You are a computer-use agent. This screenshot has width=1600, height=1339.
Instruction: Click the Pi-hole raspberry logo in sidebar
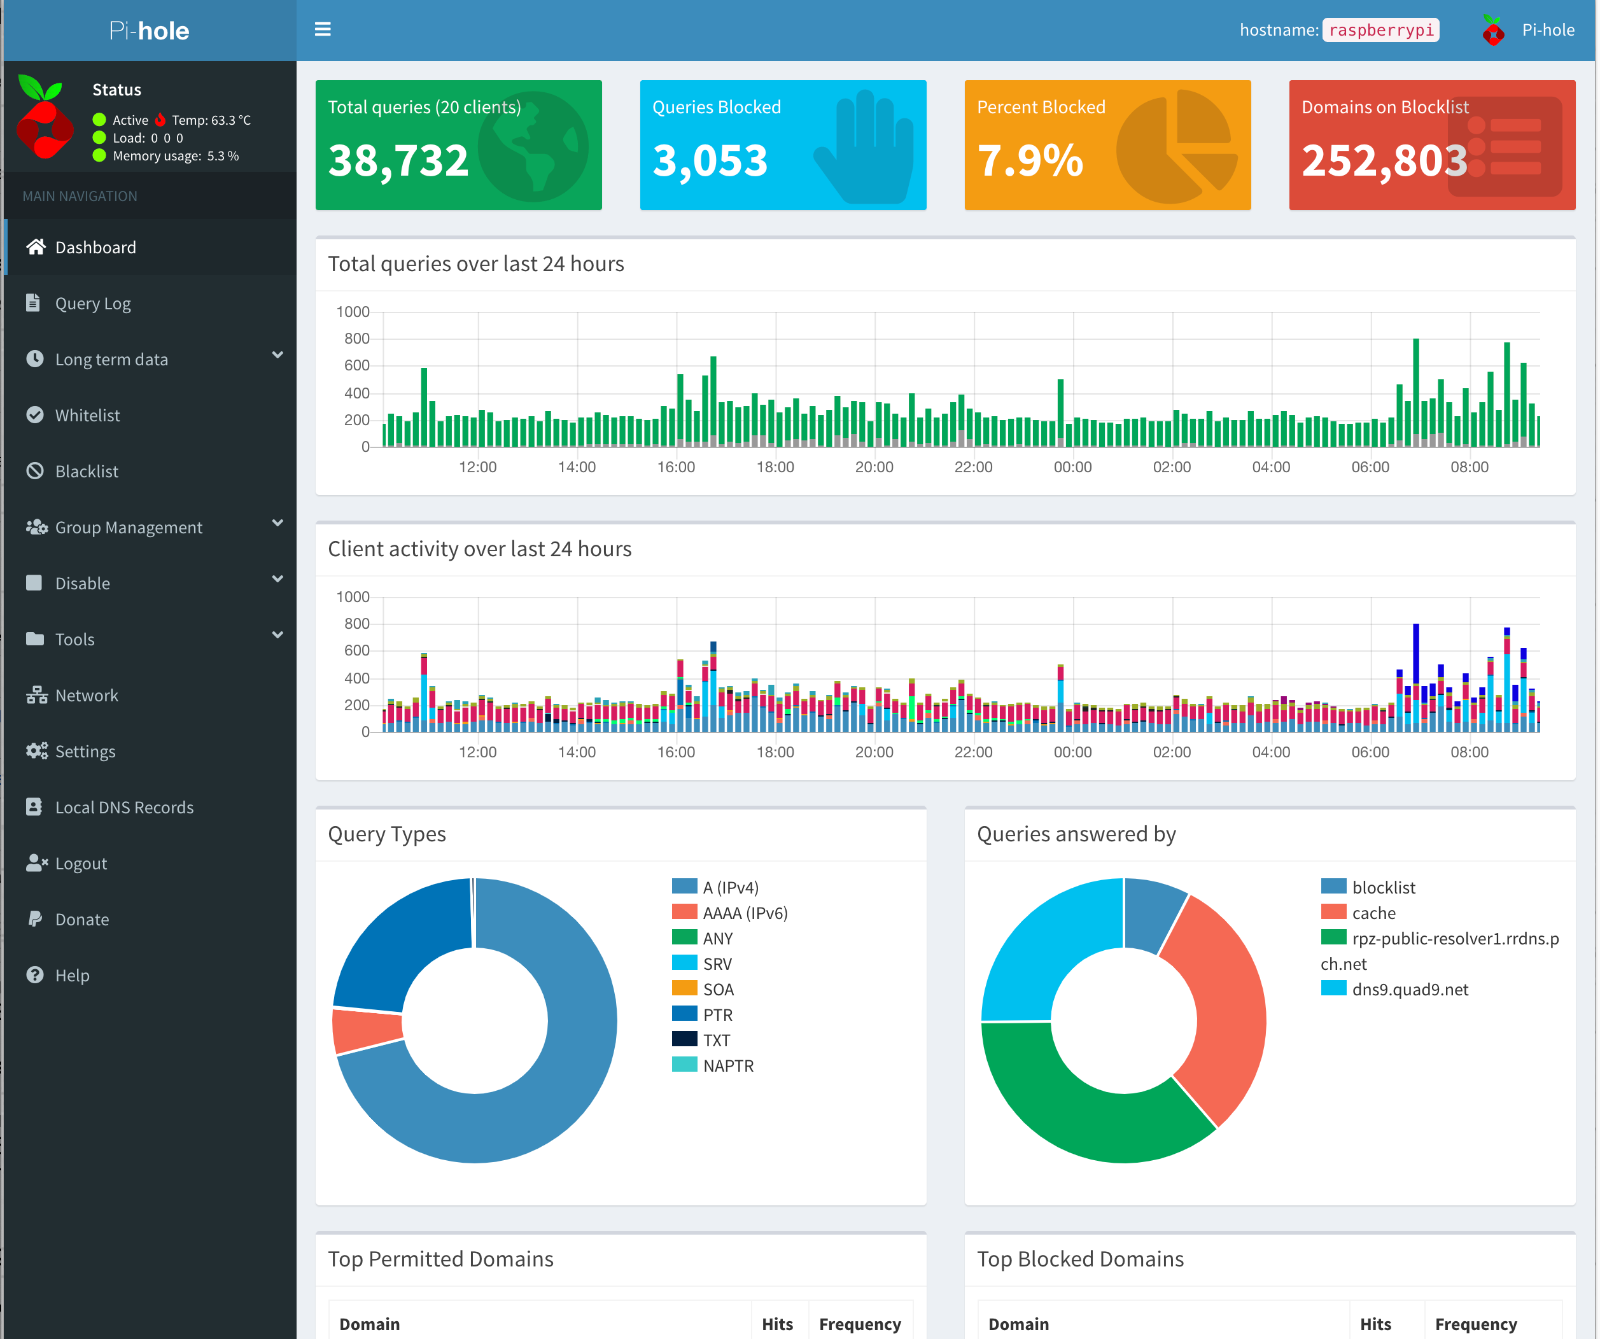[x=45, y=117]
